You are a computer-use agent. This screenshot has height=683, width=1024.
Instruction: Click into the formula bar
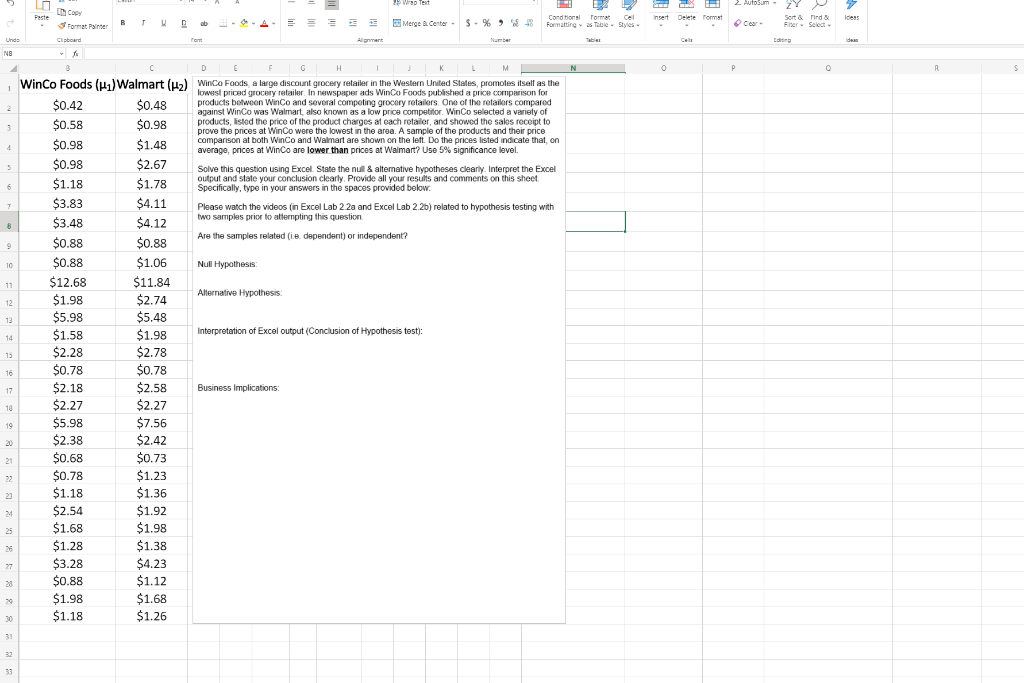coord(553,54)
